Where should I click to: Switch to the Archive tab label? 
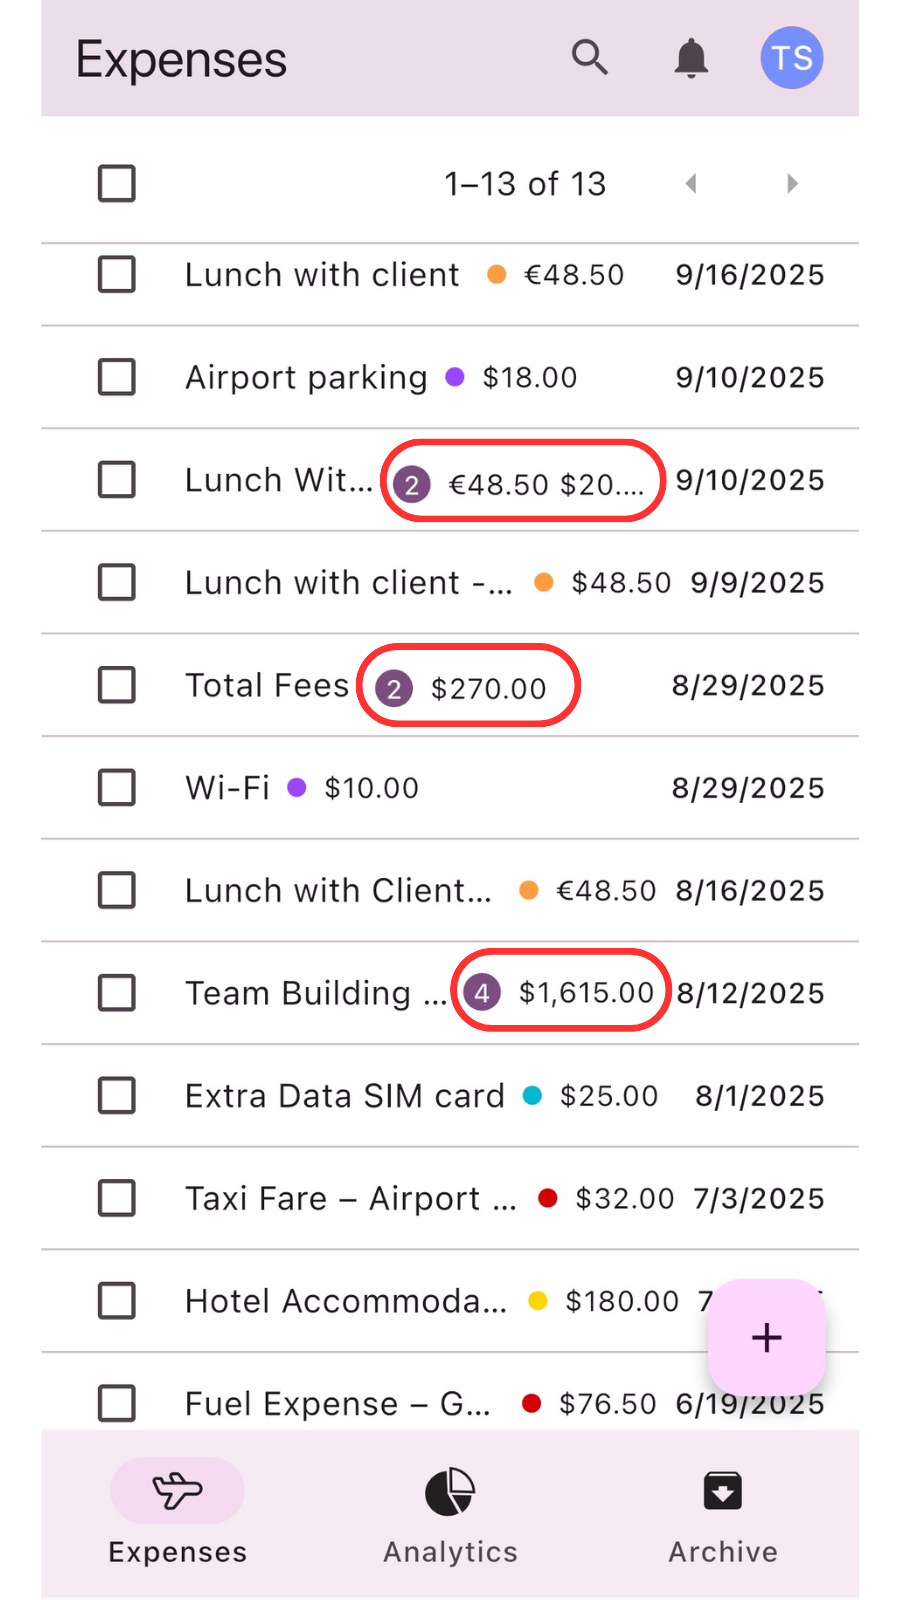pos(722,1551)
